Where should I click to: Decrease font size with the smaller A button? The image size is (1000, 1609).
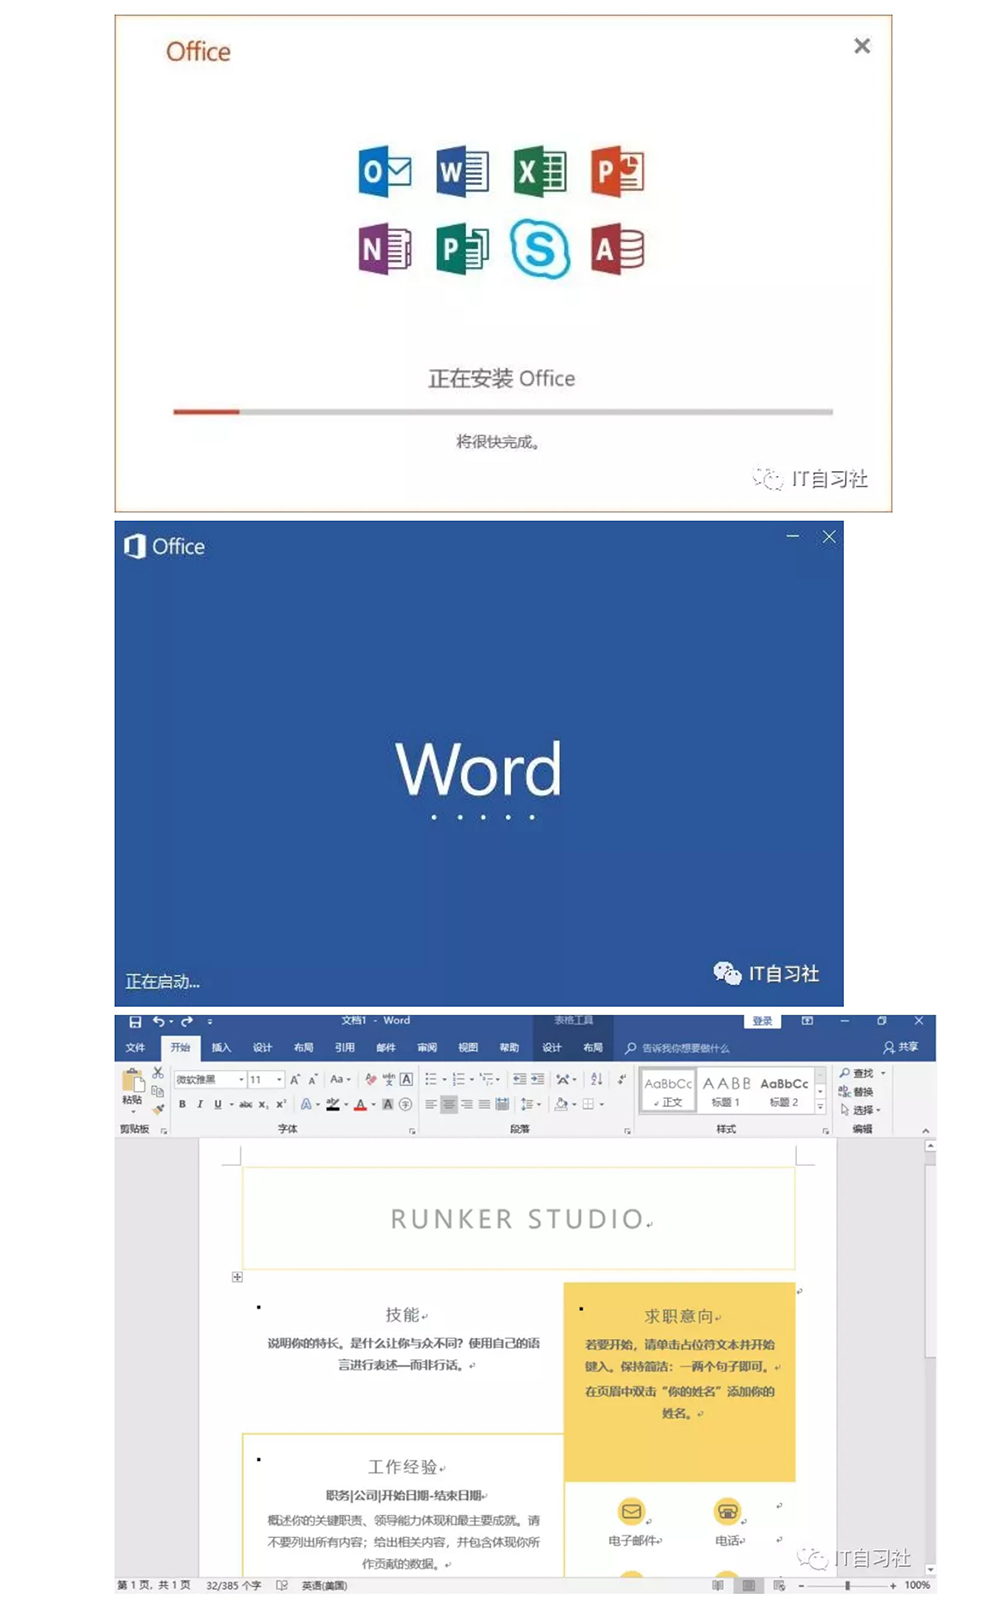click(x=313, y=1080)
